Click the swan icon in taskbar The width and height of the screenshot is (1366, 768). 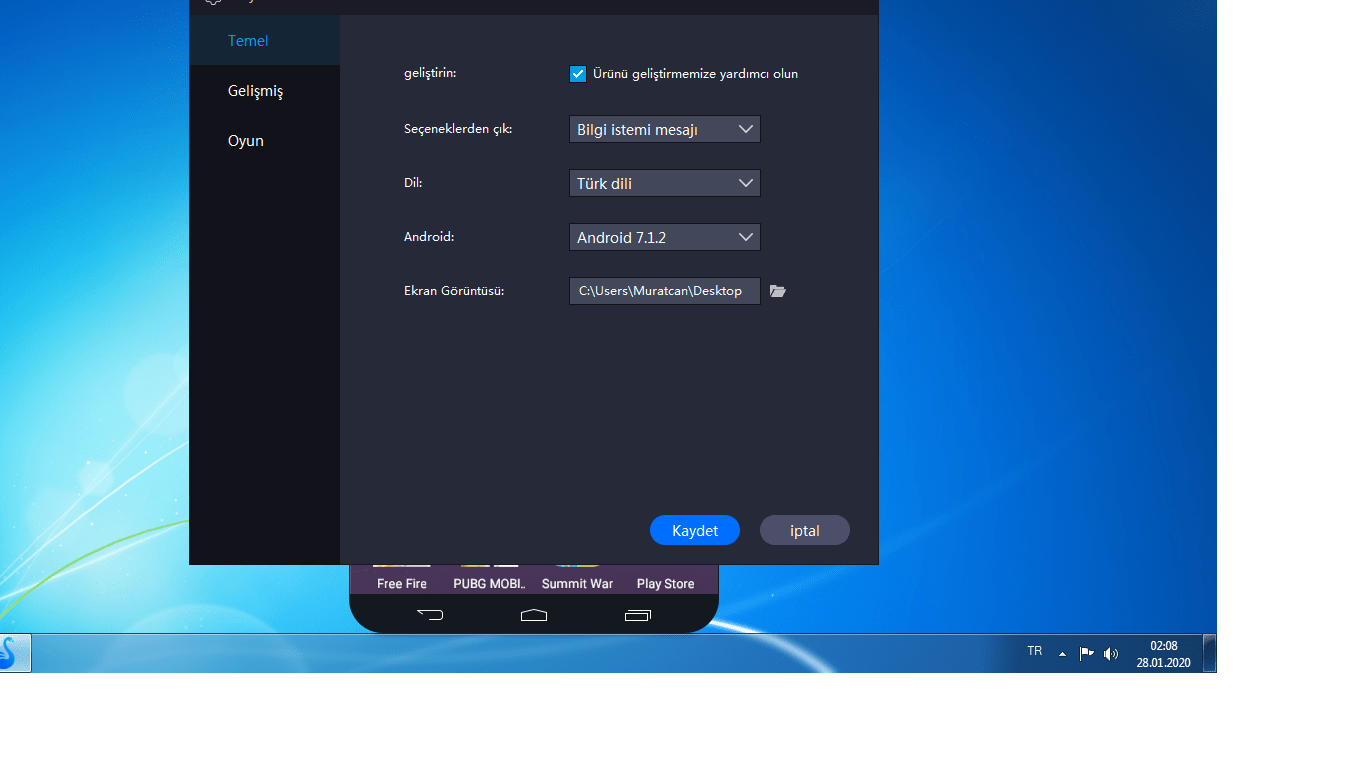13,653
